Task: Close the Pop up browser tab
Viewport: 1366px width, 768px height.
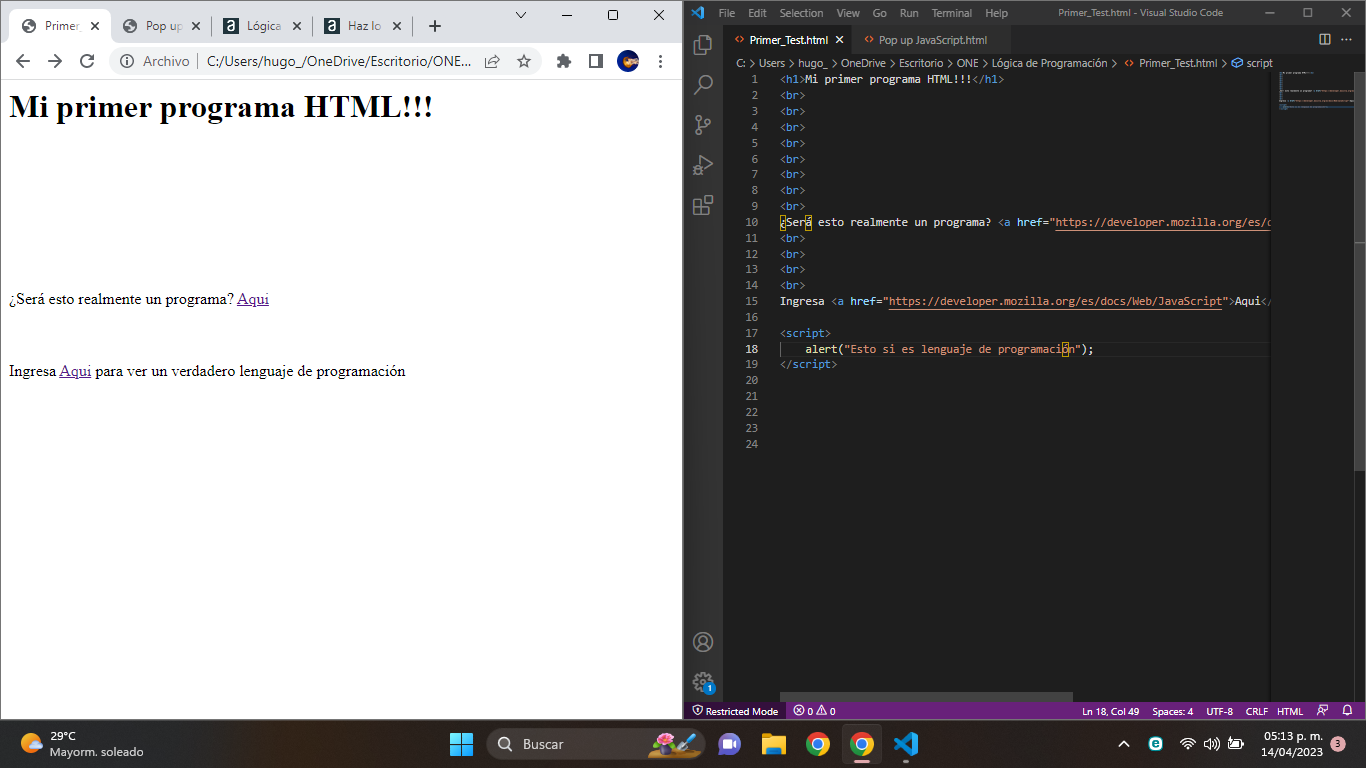Action: [195, 26]
